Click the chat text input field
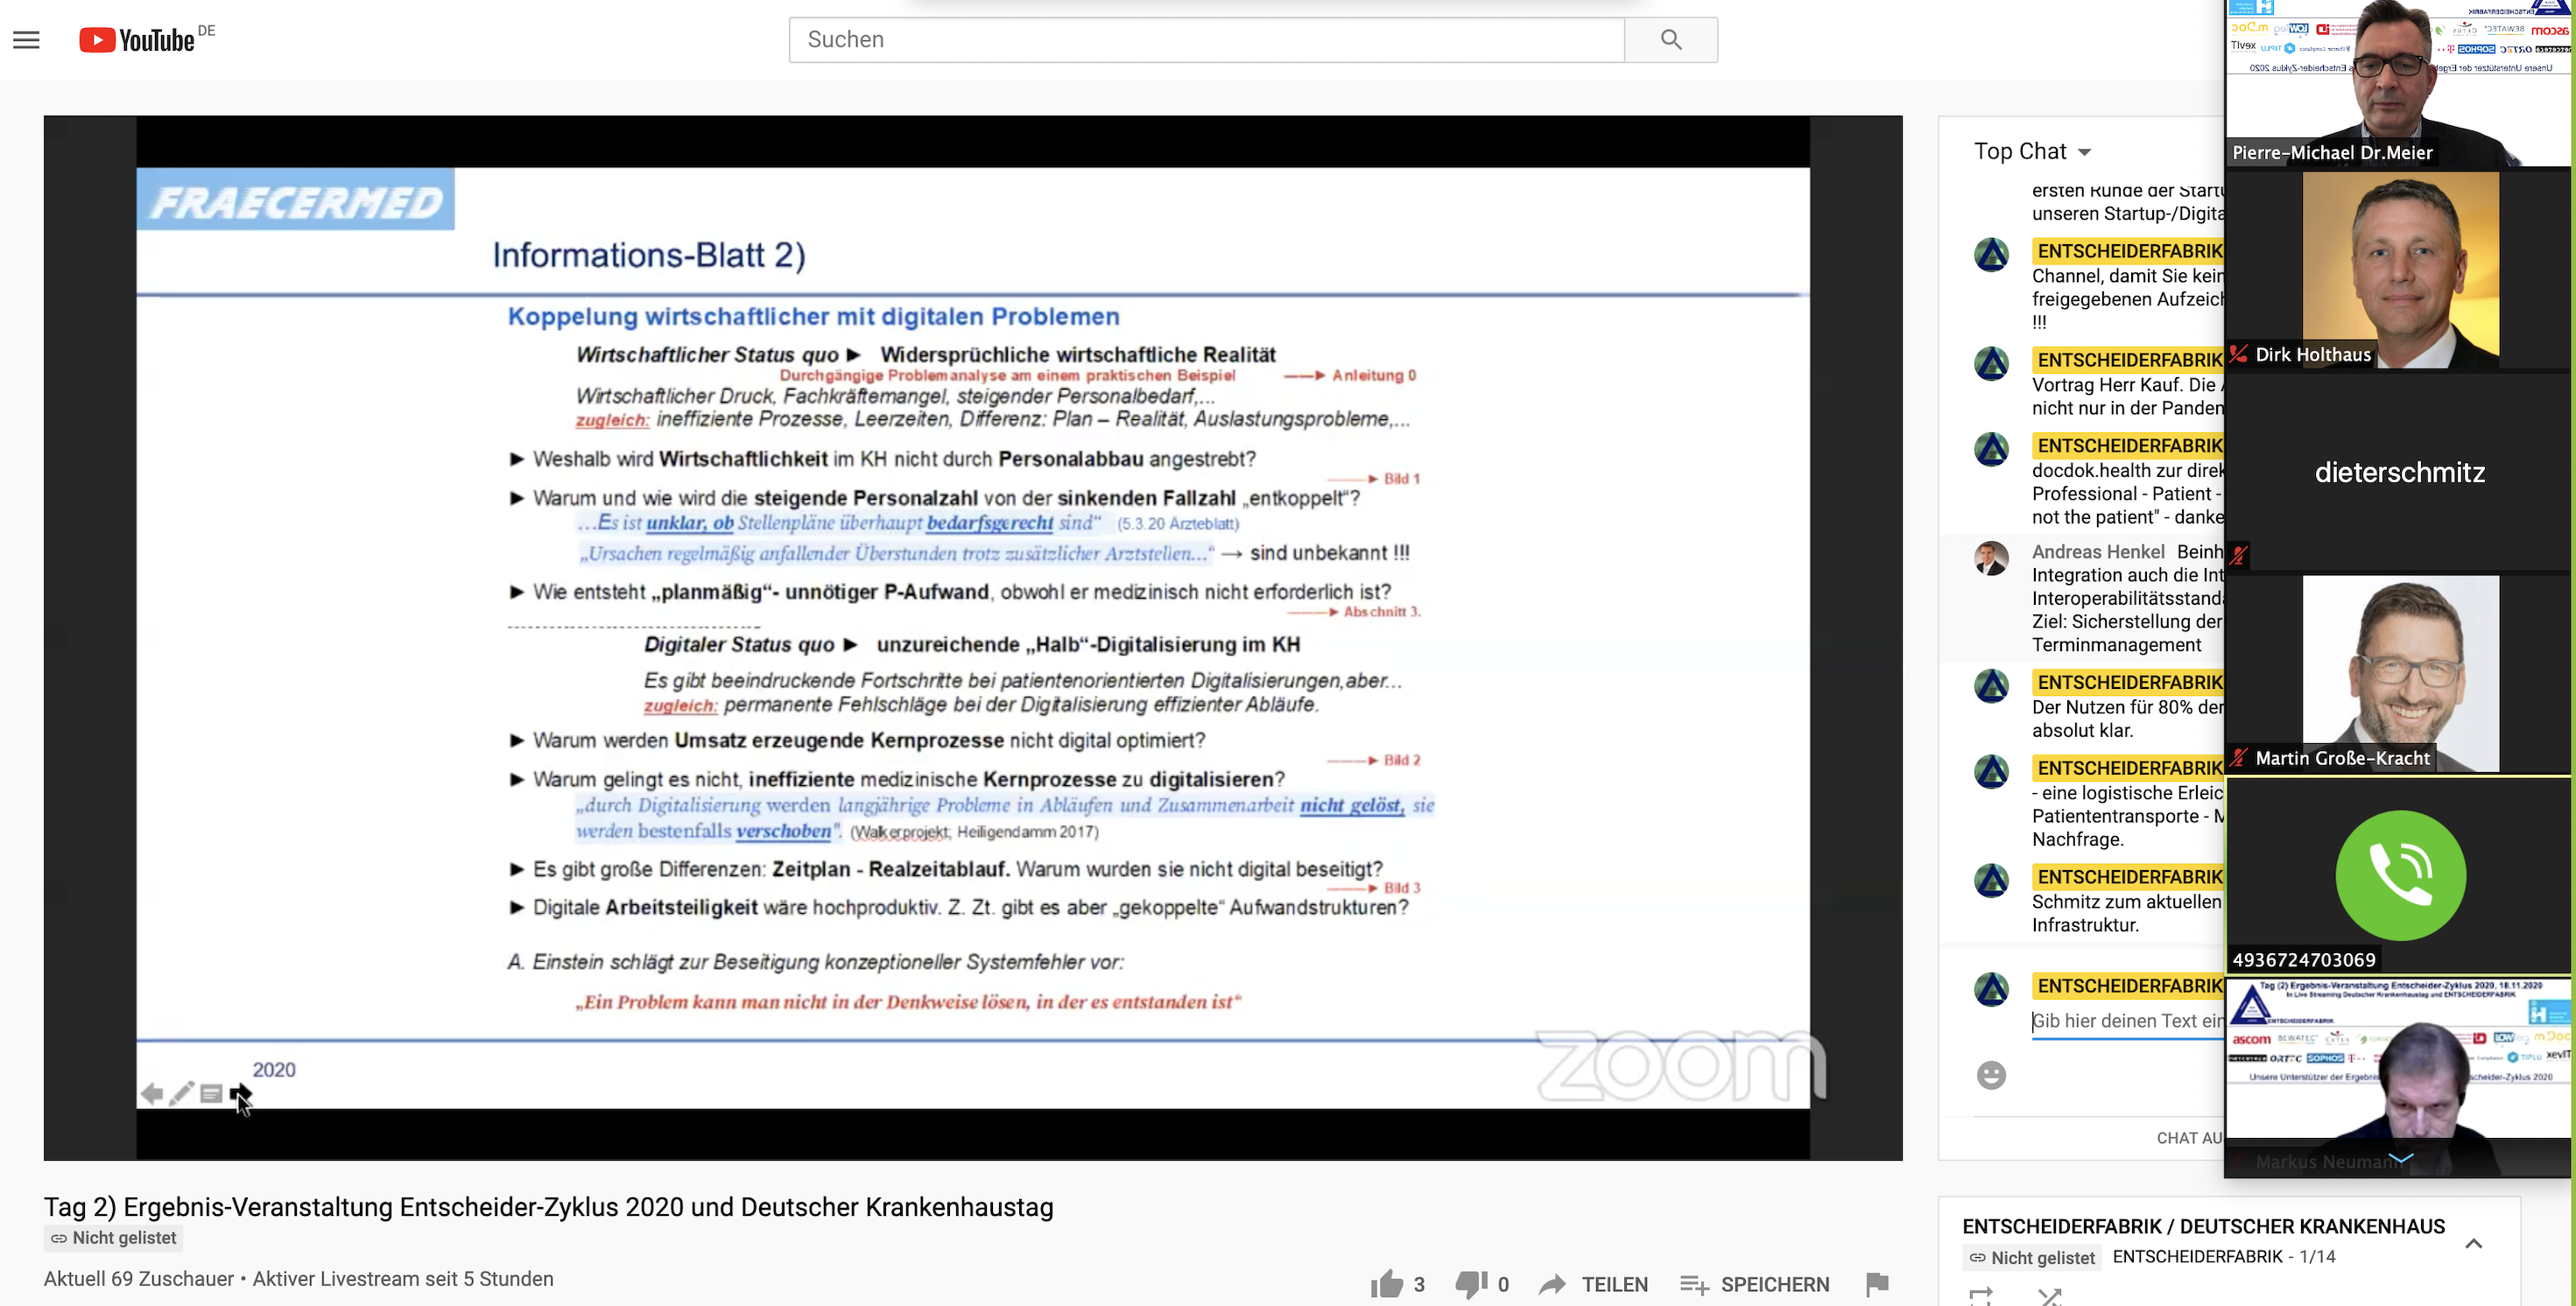Viewport: 2576px width, 1306px height. pos(2128,1021)
